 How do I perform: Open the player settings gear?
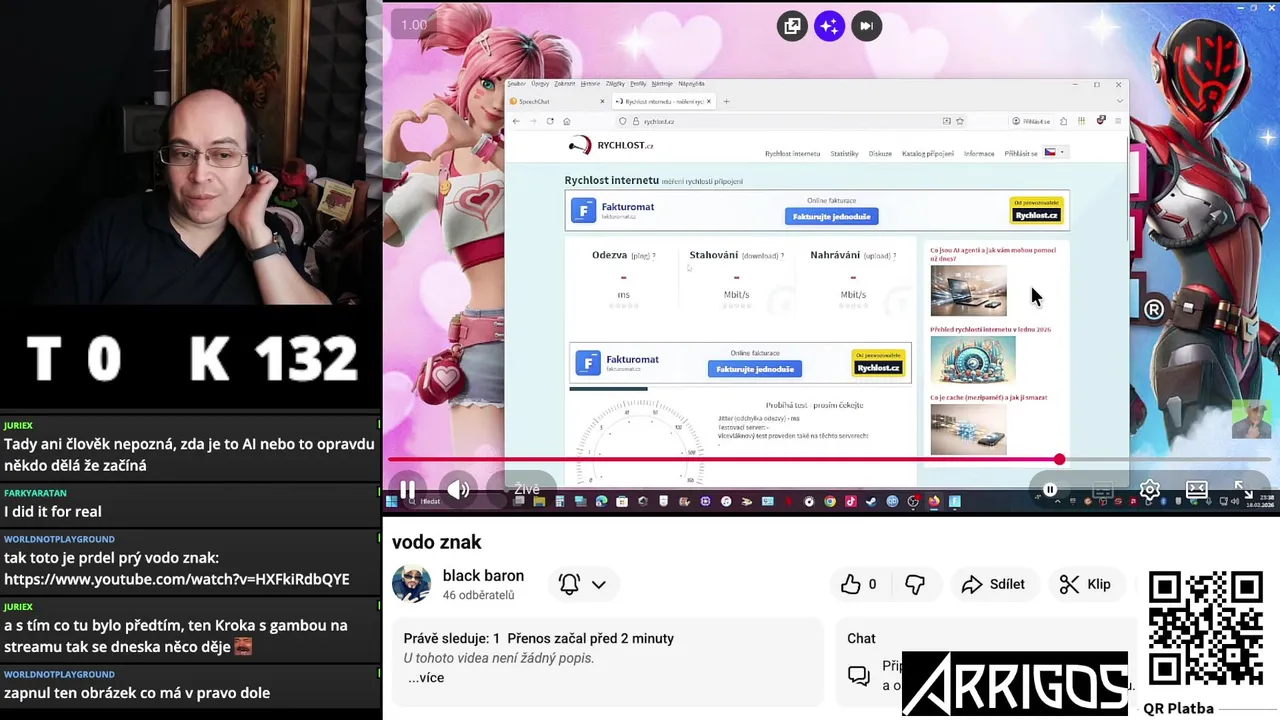1150,490
